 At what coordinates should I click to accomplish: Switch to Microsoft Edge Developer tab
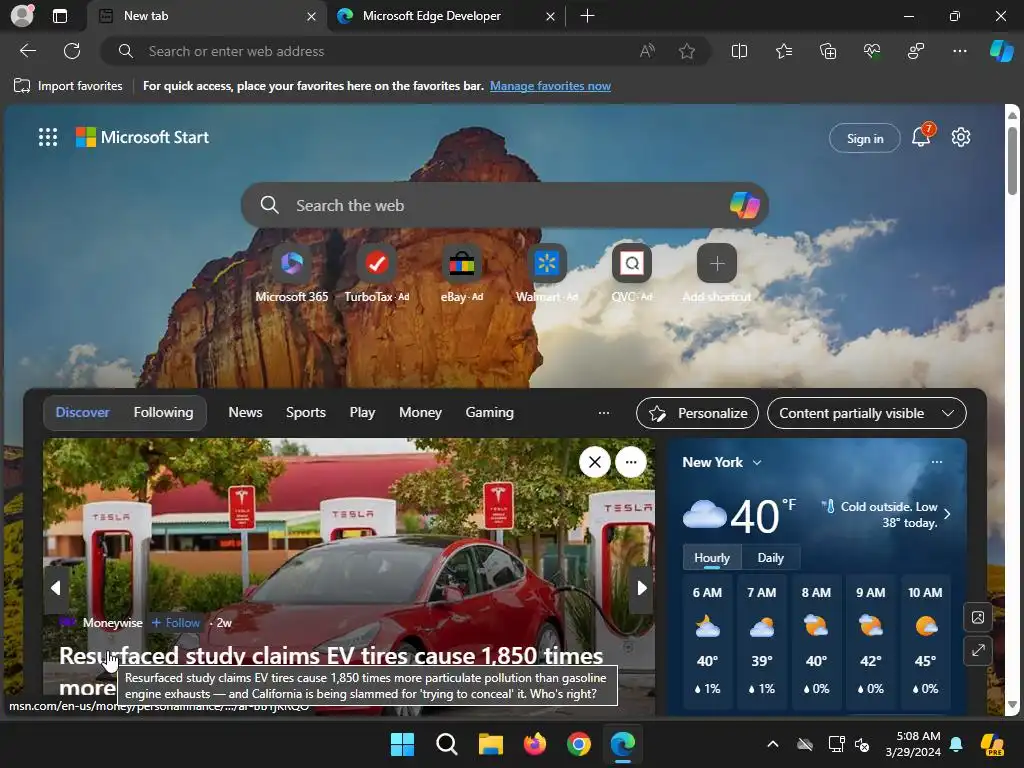[445, 16]
